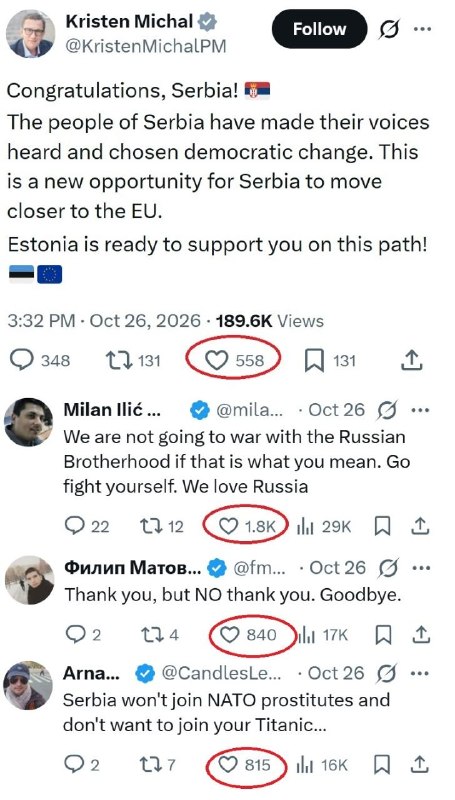Share Филип Матов's reply
Screen dimensions: 455x800
tap(420, 634)
